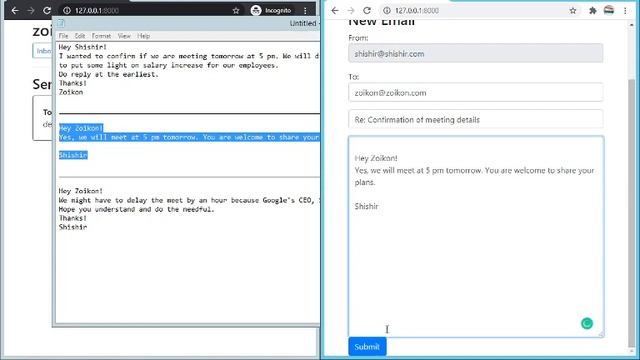
Task: Bookmark star in right browser window
Action: click(x=573, y=11)
